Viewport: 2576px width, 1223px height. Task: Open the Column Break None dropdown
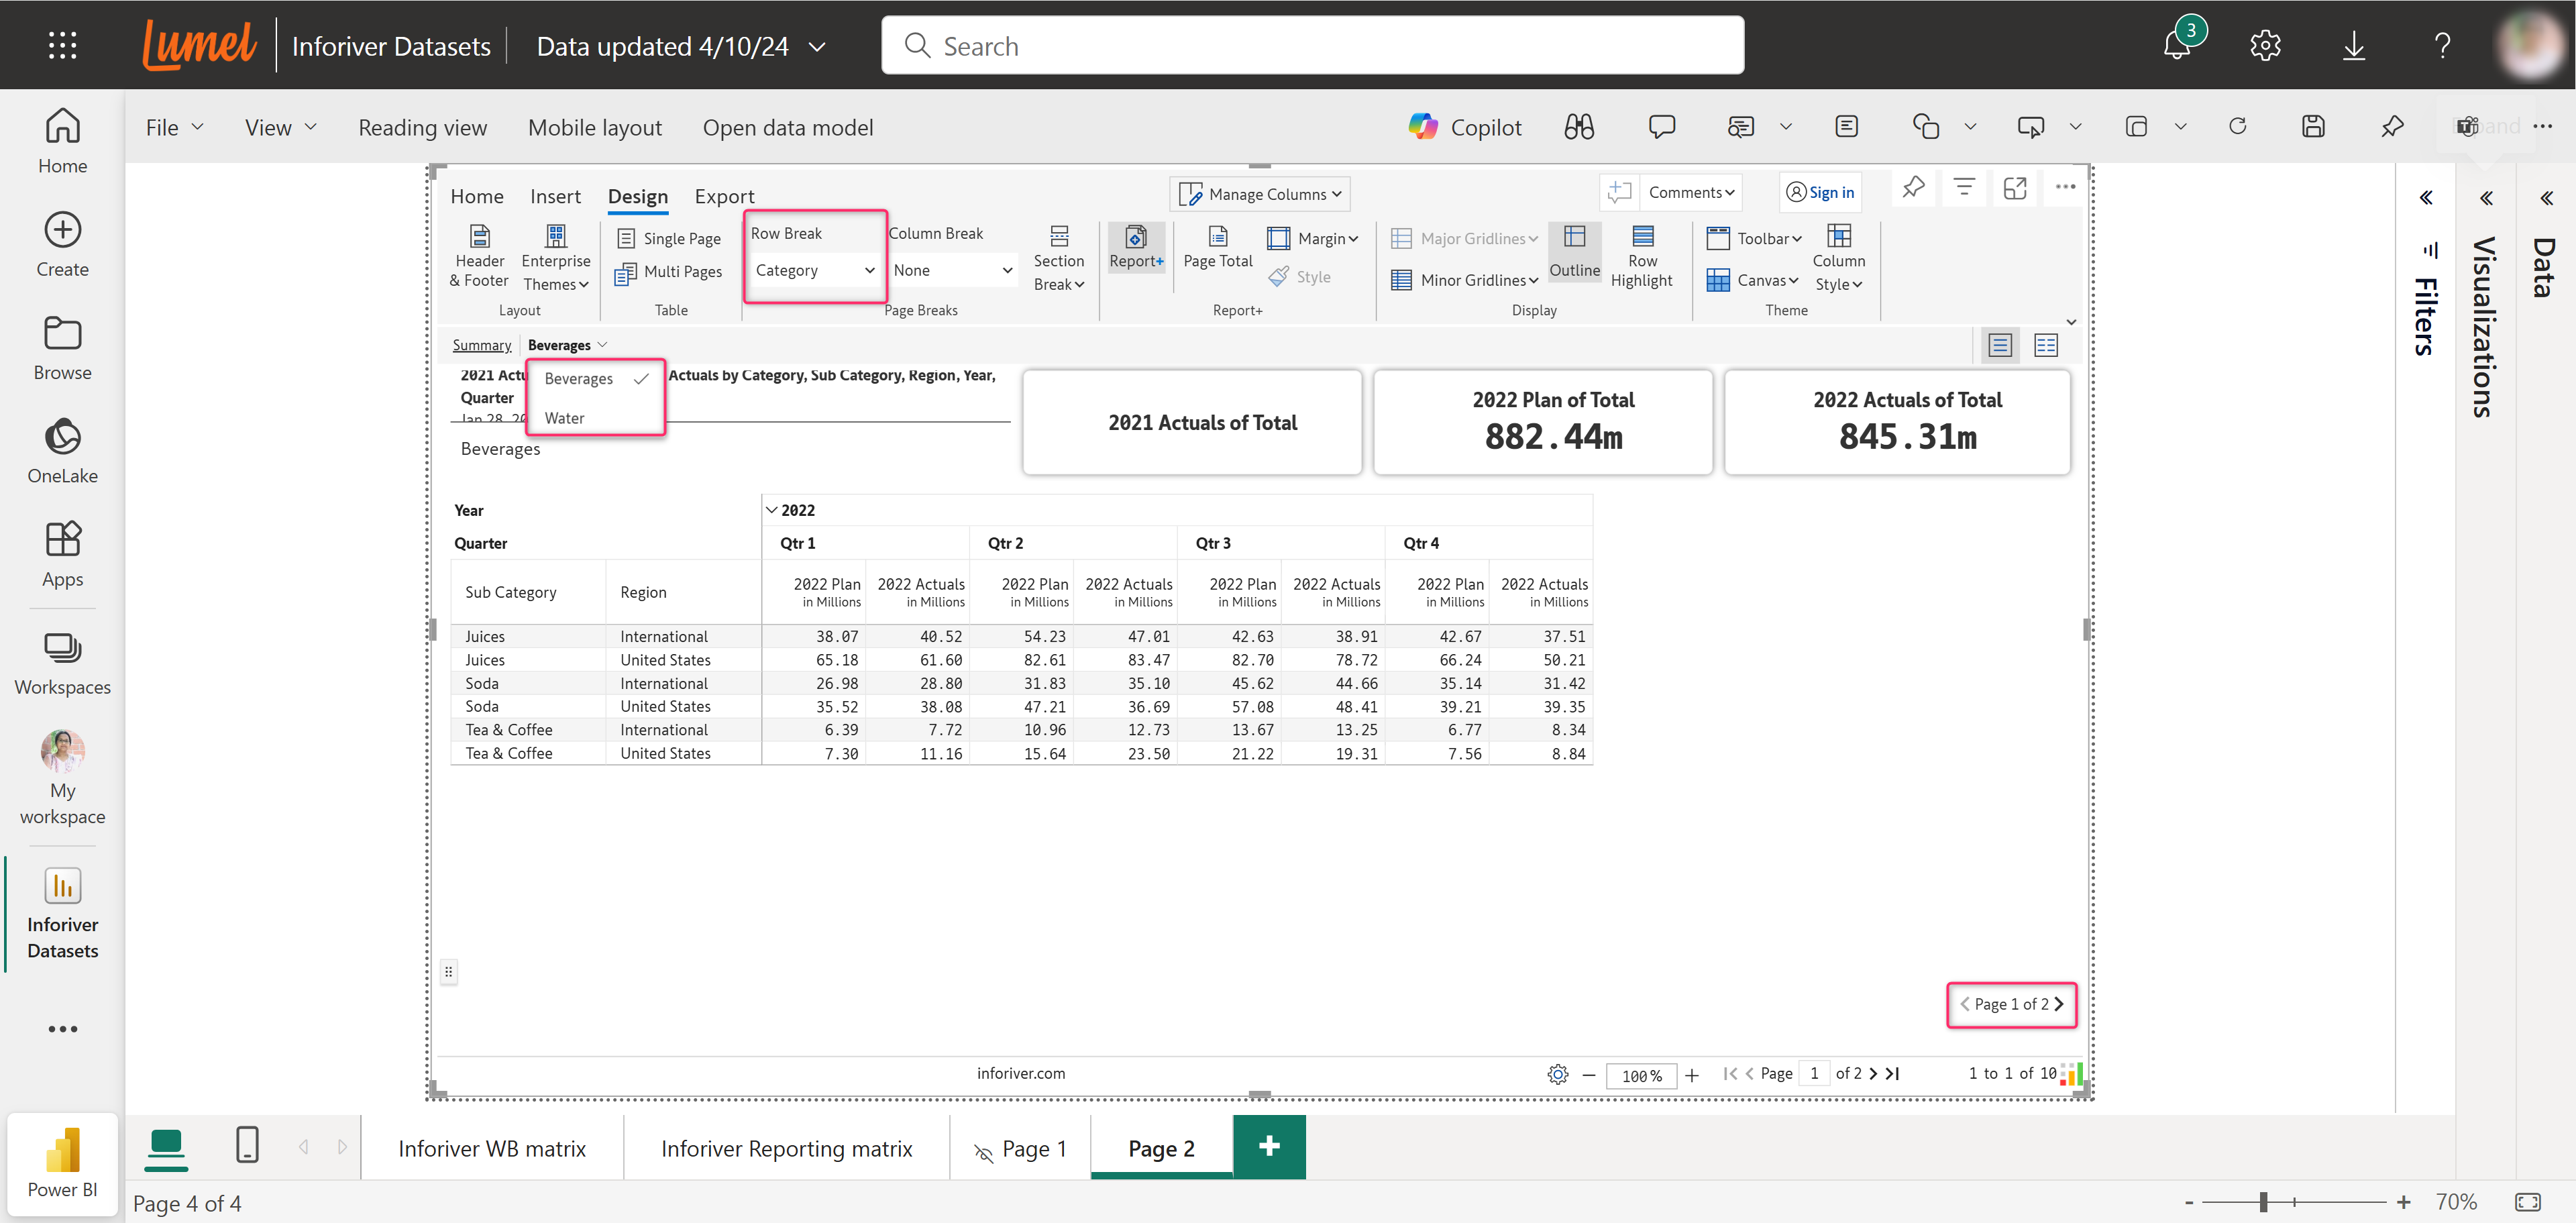pyautogui.click(x=952, y=270)
